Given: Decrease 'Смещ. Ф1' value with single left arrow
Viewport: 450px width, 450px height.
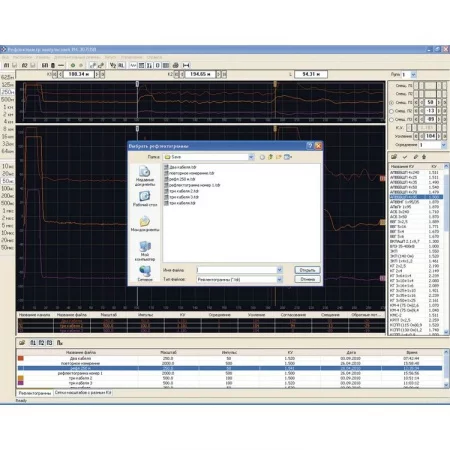Looking at the screenshot, I should point(421,103).
